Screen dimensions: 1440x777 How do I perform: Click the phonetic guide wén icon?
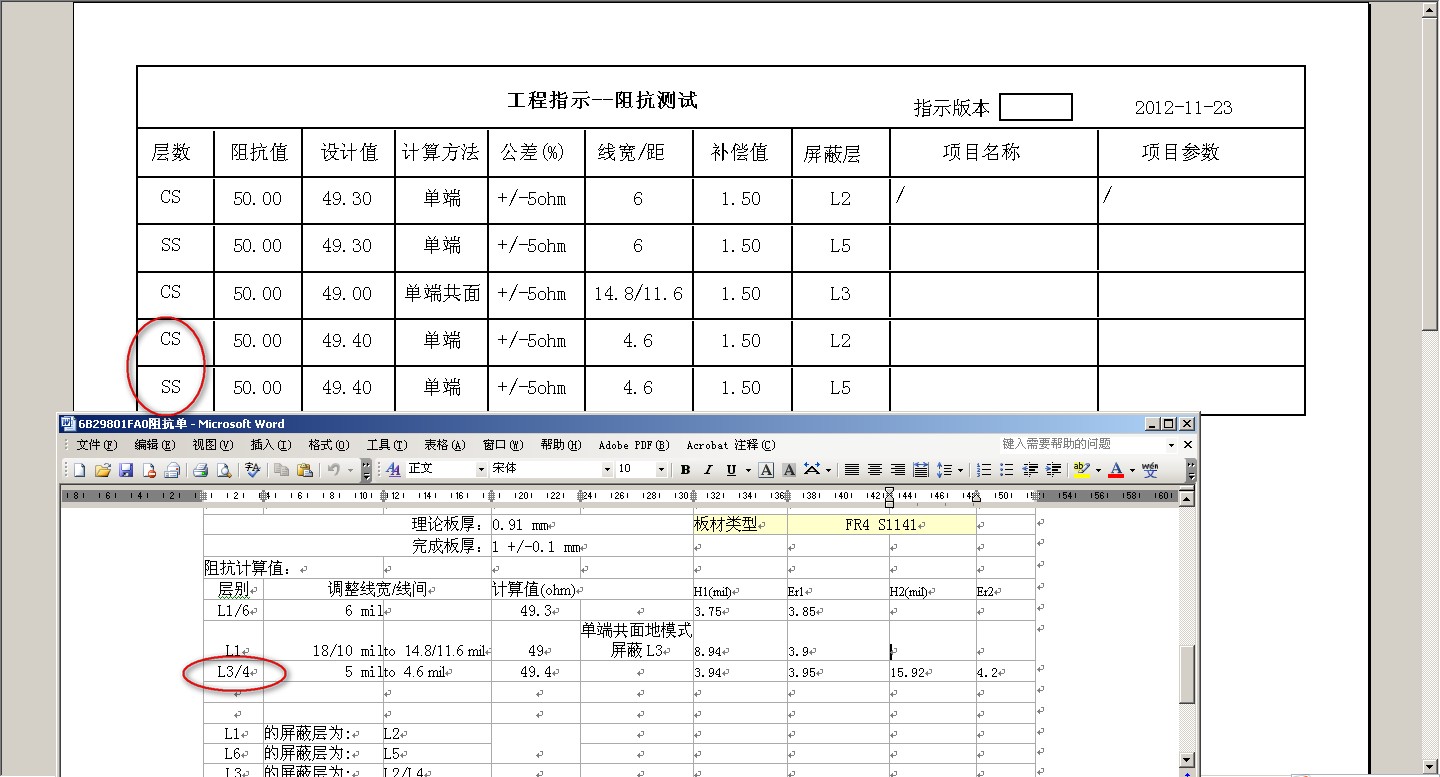[x=1150, y=469]
